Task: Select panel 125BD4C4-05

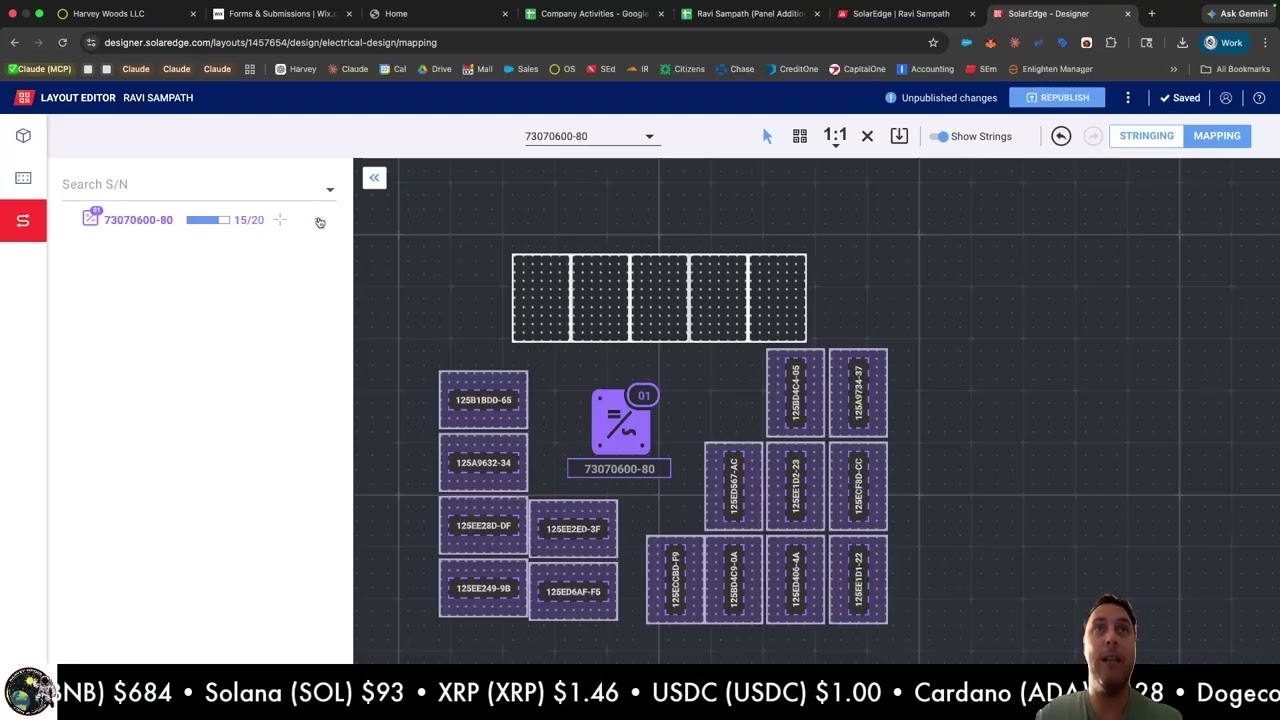Action: 796,393
